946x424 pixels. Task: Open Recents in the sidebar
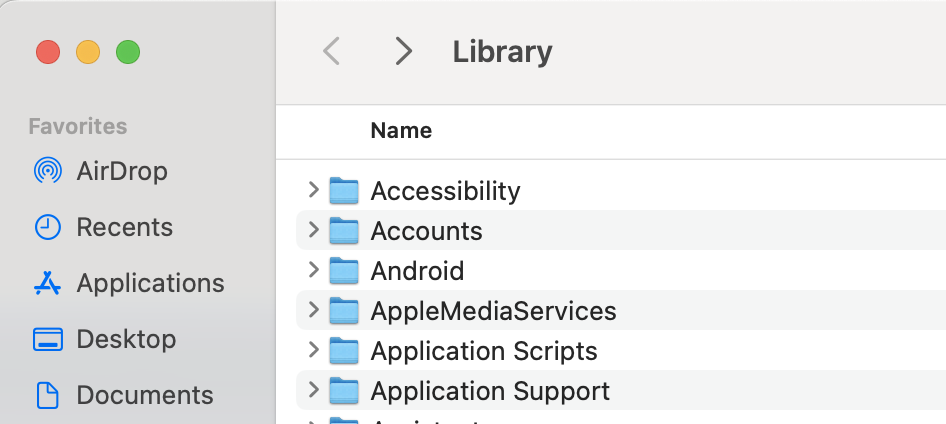point(124,227)
